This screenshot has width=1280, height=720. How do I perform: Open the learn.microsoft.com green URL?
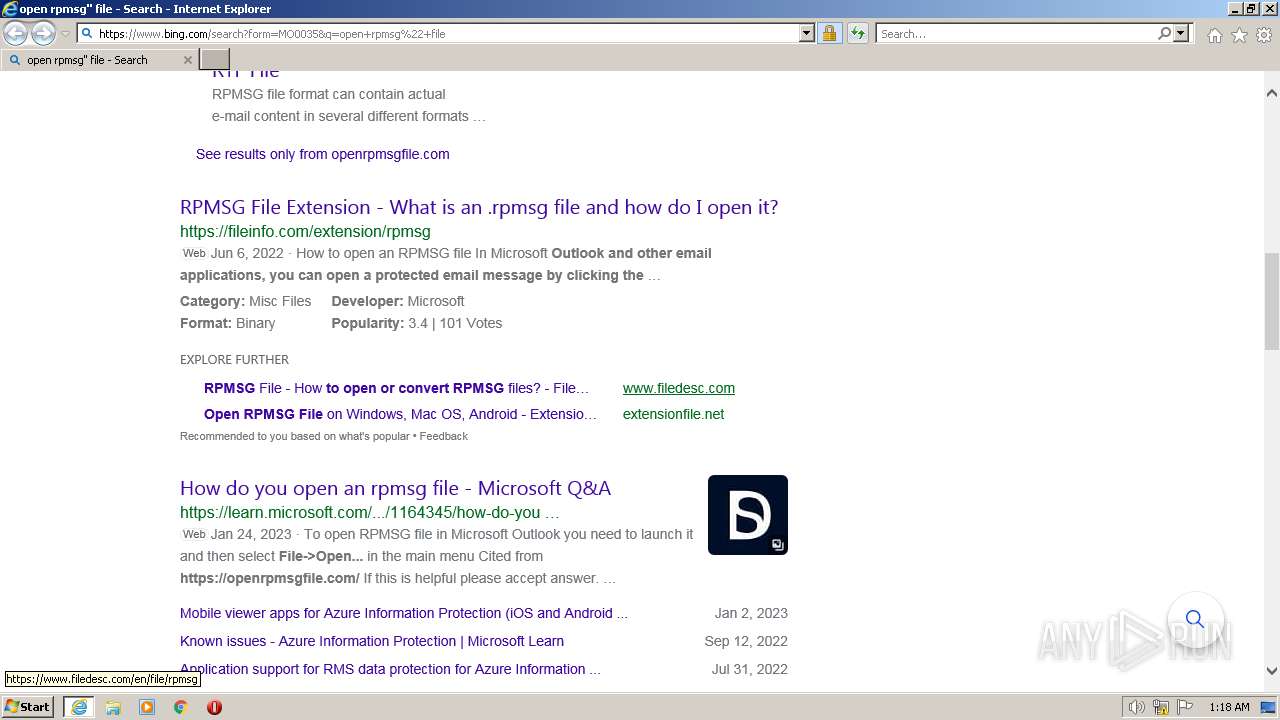click(x=369, y=512)
